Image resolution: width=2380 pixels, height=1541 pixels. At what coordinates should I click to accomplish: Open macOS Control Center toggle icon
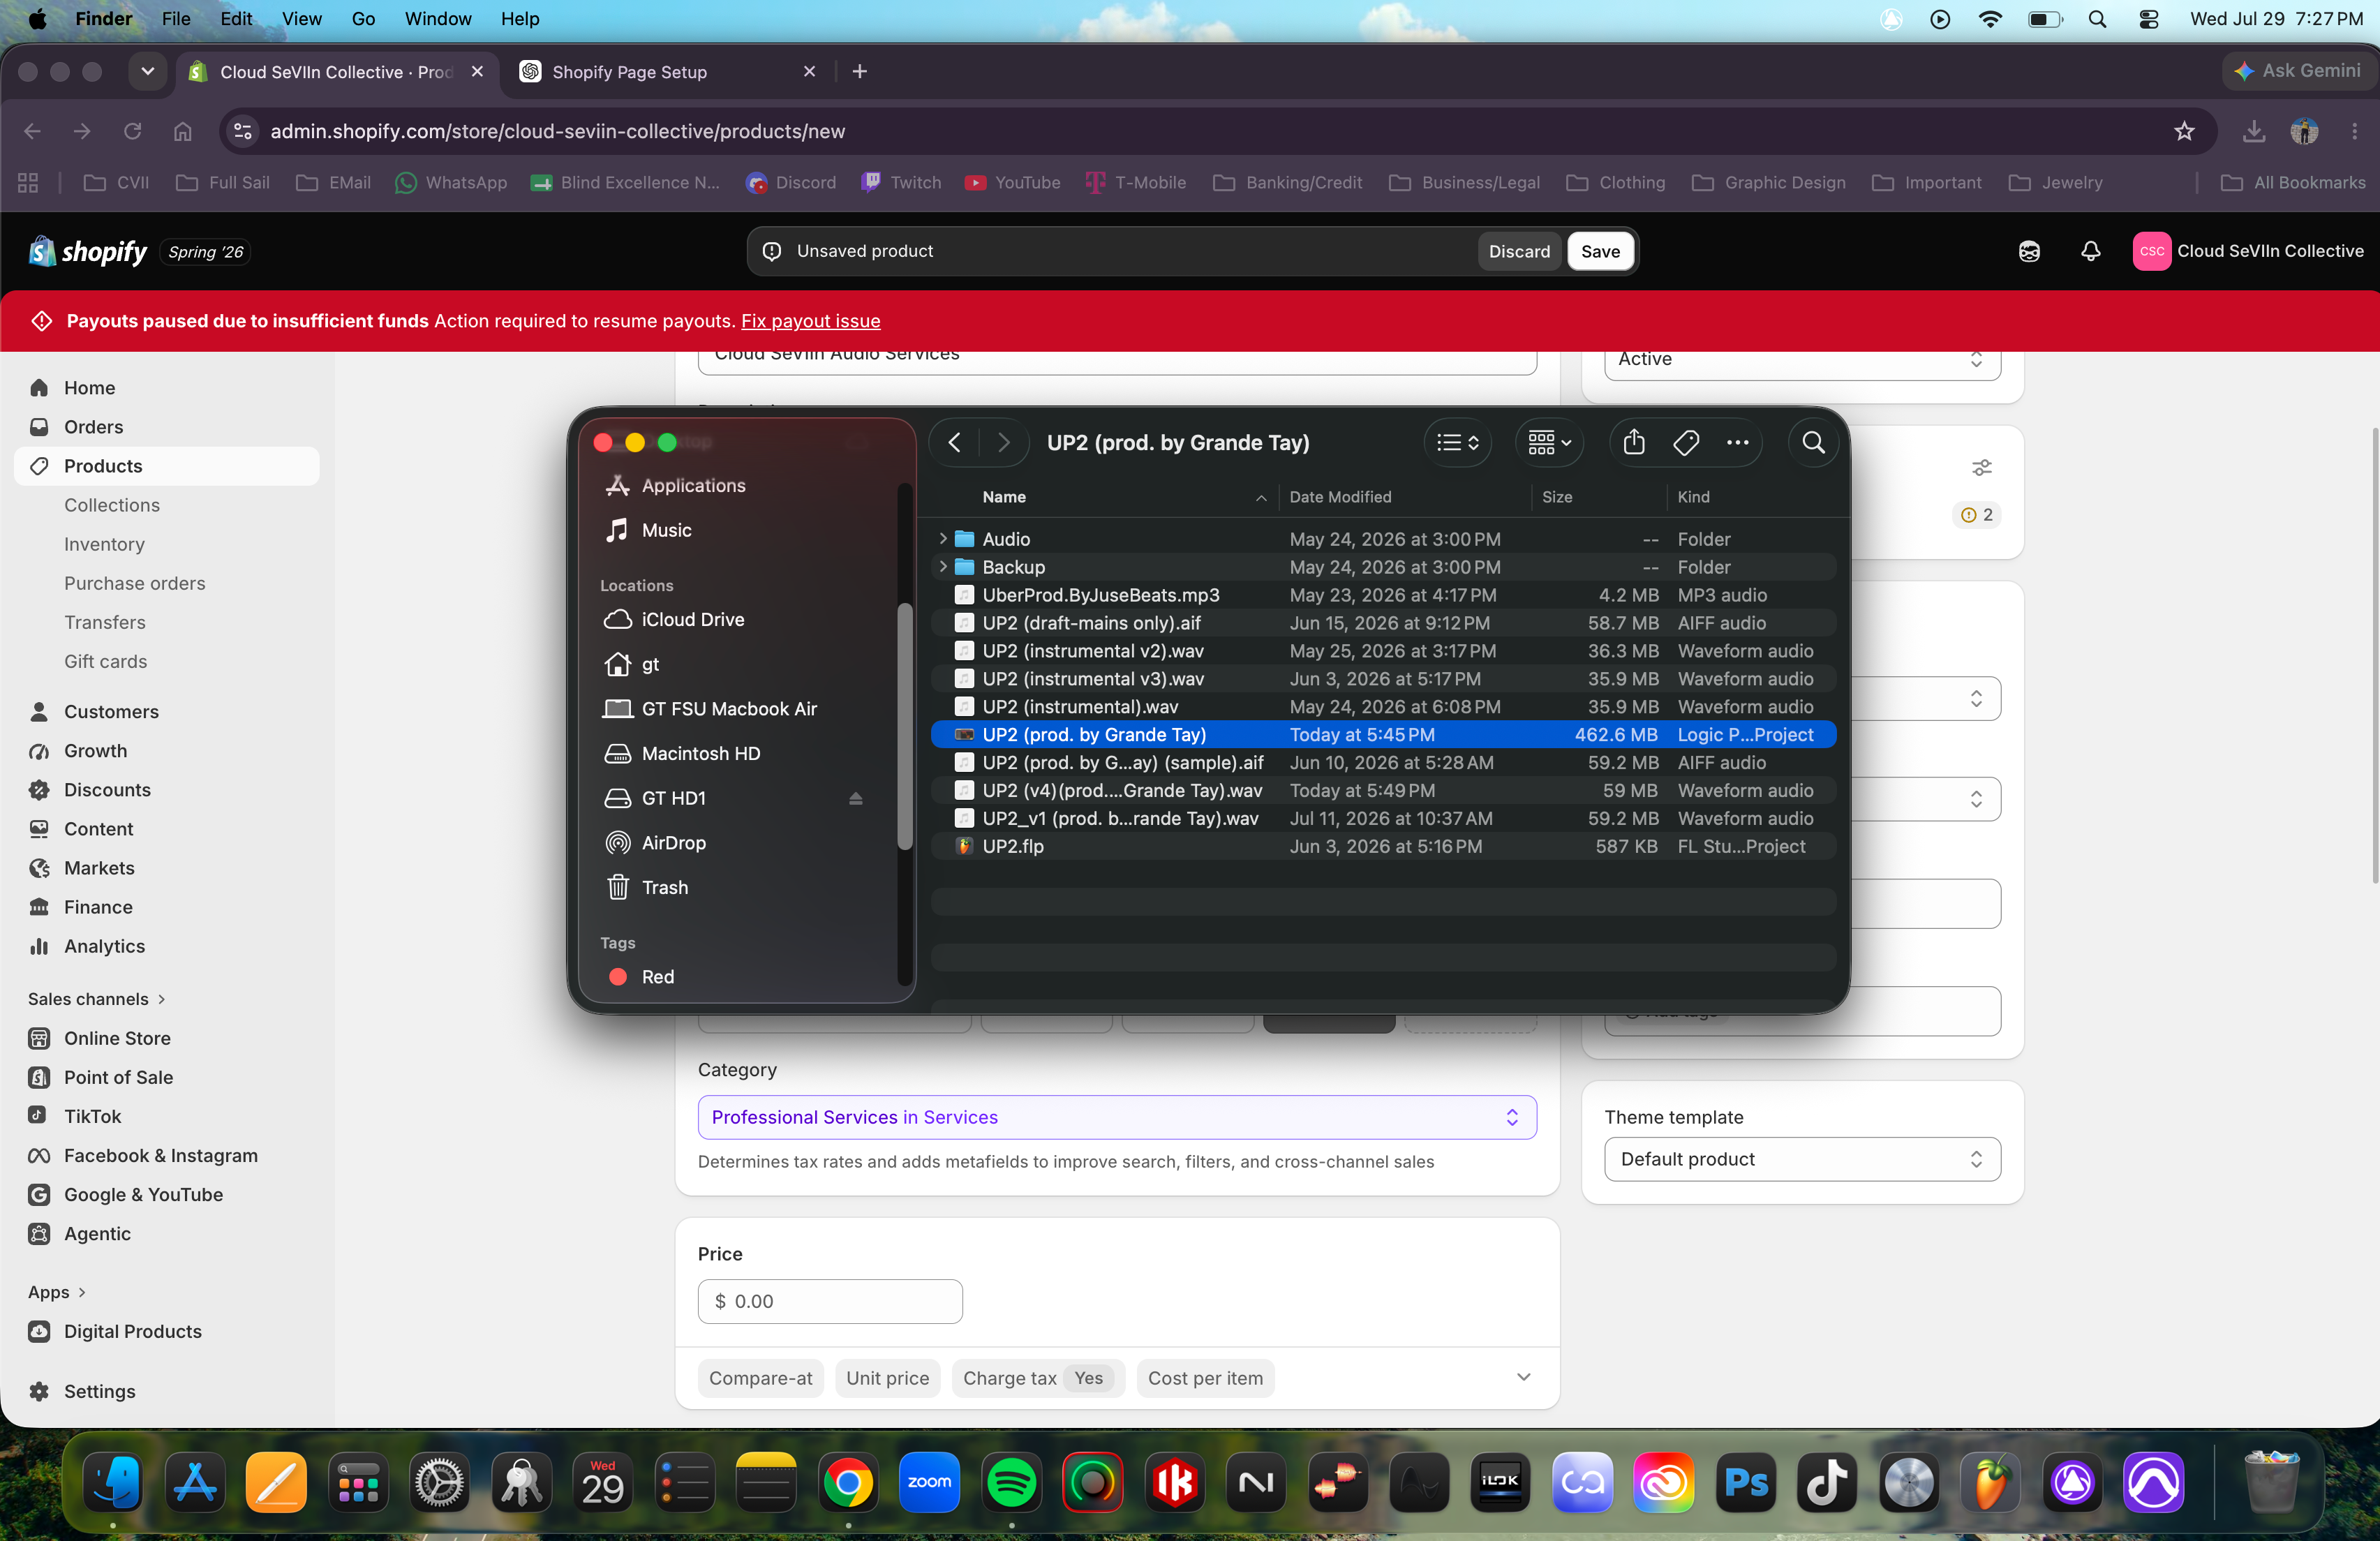click(2148, 19)
